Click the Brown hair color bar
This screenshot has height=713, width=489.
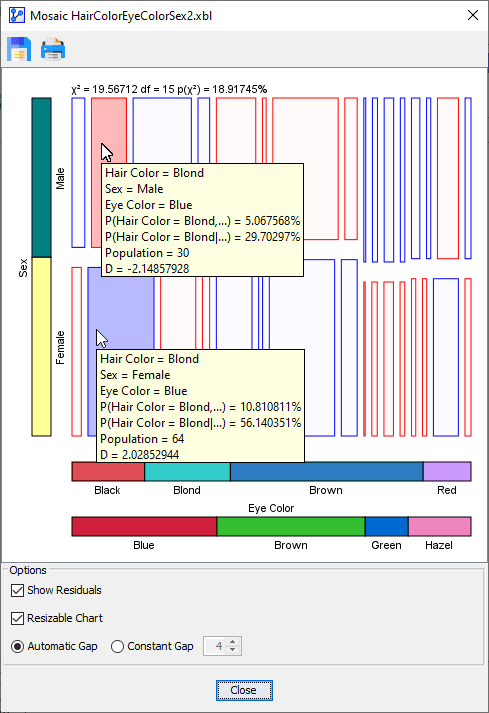327,472
